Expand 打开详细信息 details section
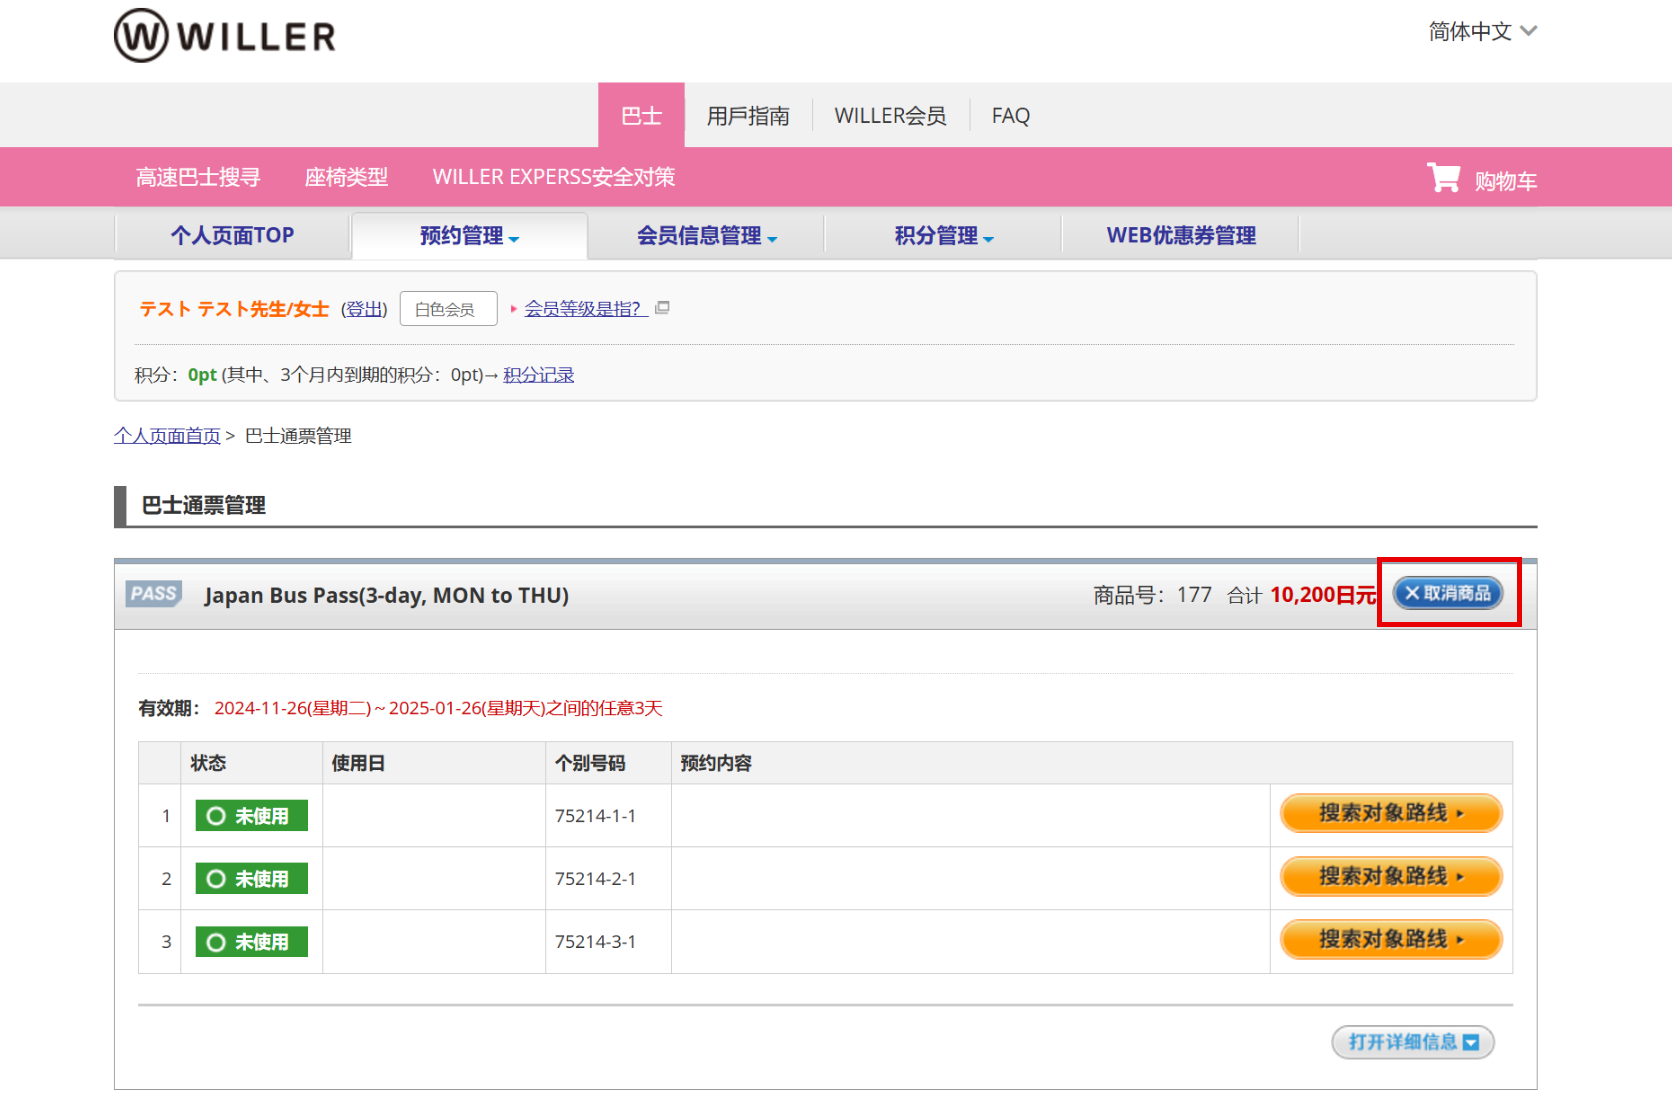Screen dimensions: 1672x1120 (1413, 1042)
